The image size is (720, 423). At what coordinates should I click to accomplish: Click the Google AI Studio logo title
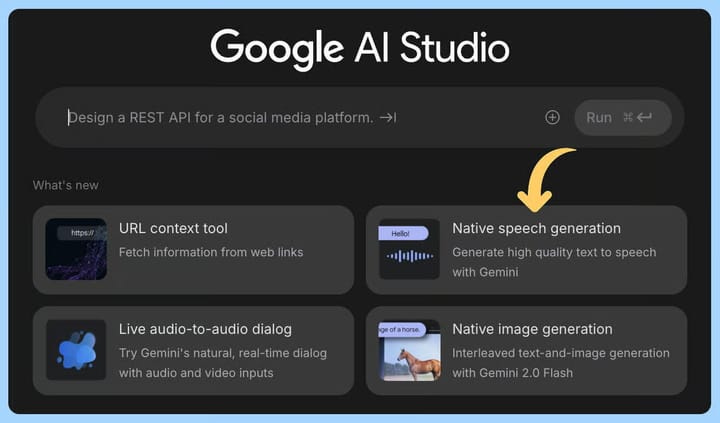tap(360, 48)
